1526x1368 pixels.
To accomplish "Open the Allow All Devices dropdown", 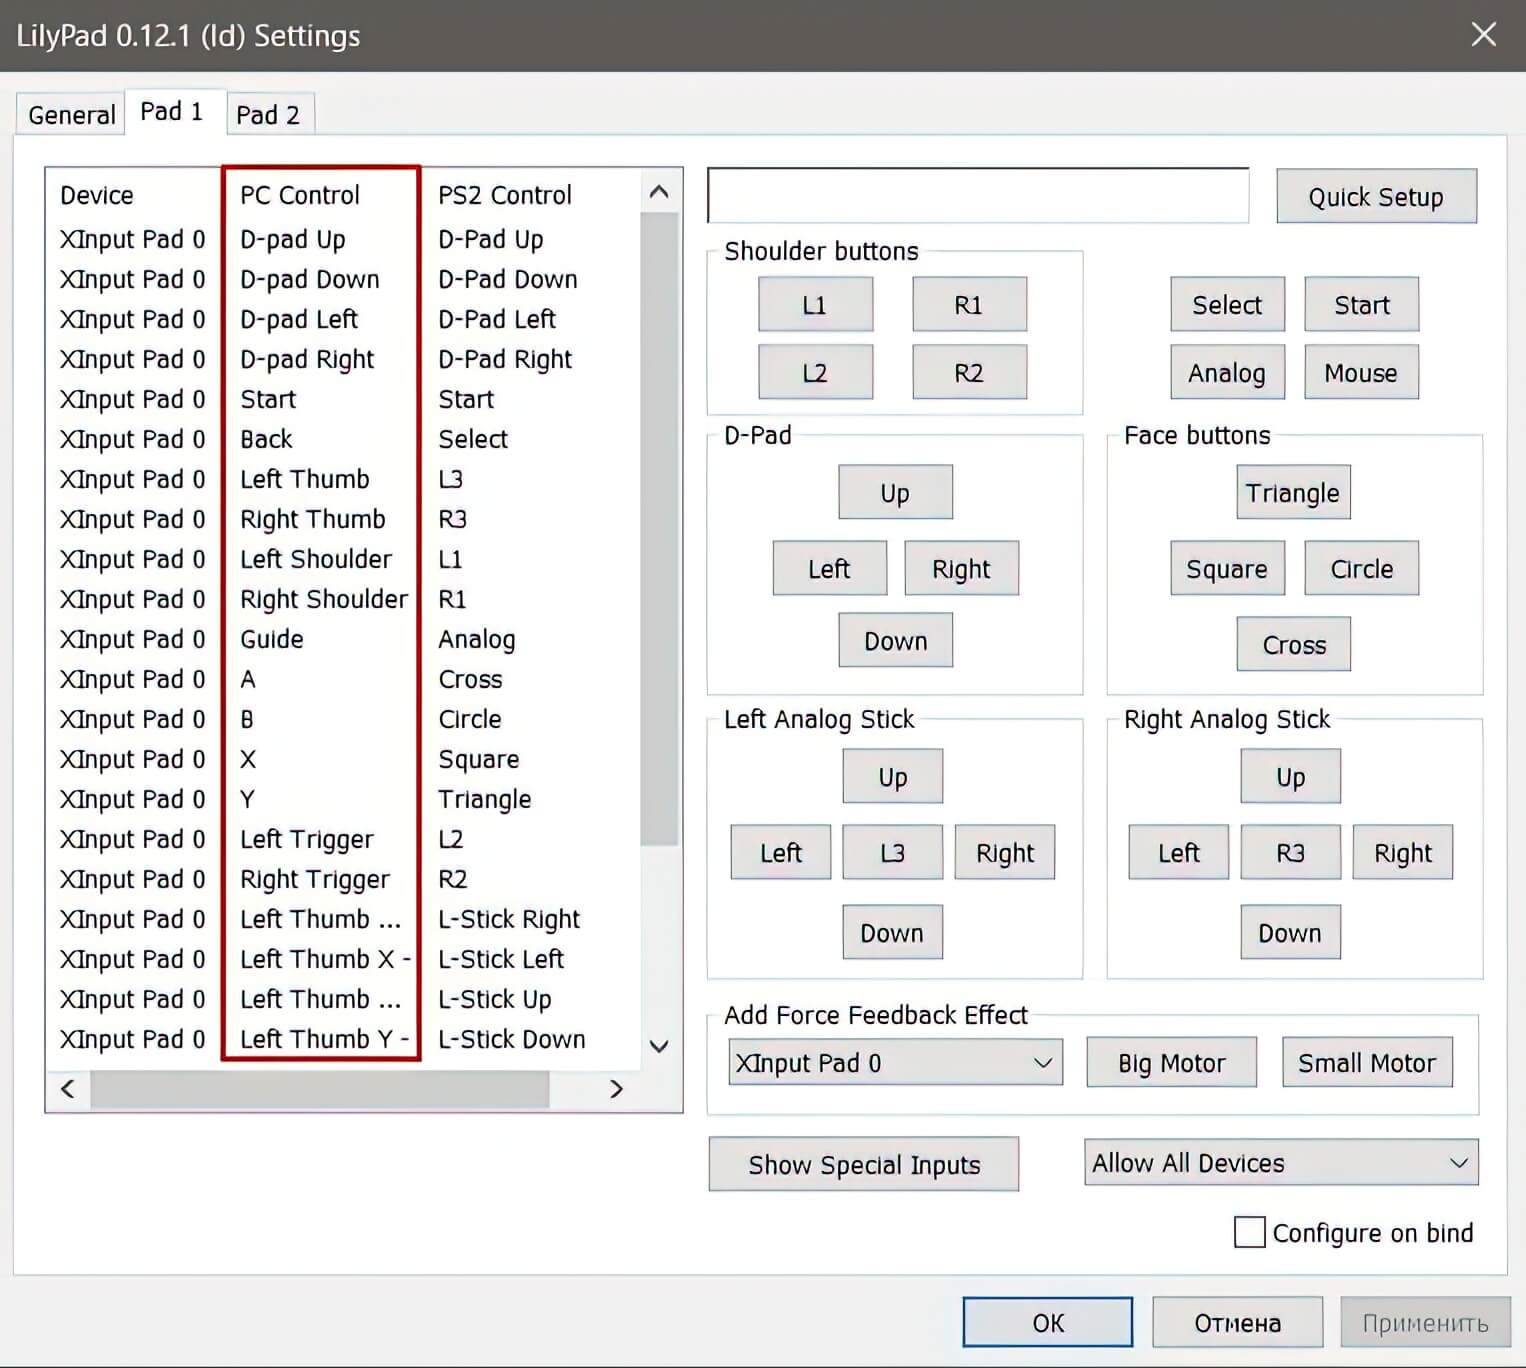I will (1280, 1163).
